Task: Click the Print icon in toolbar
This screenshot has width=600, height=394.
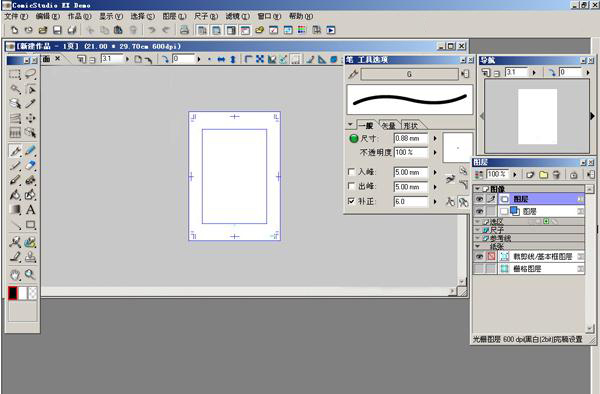Action: tap(184, 30)
